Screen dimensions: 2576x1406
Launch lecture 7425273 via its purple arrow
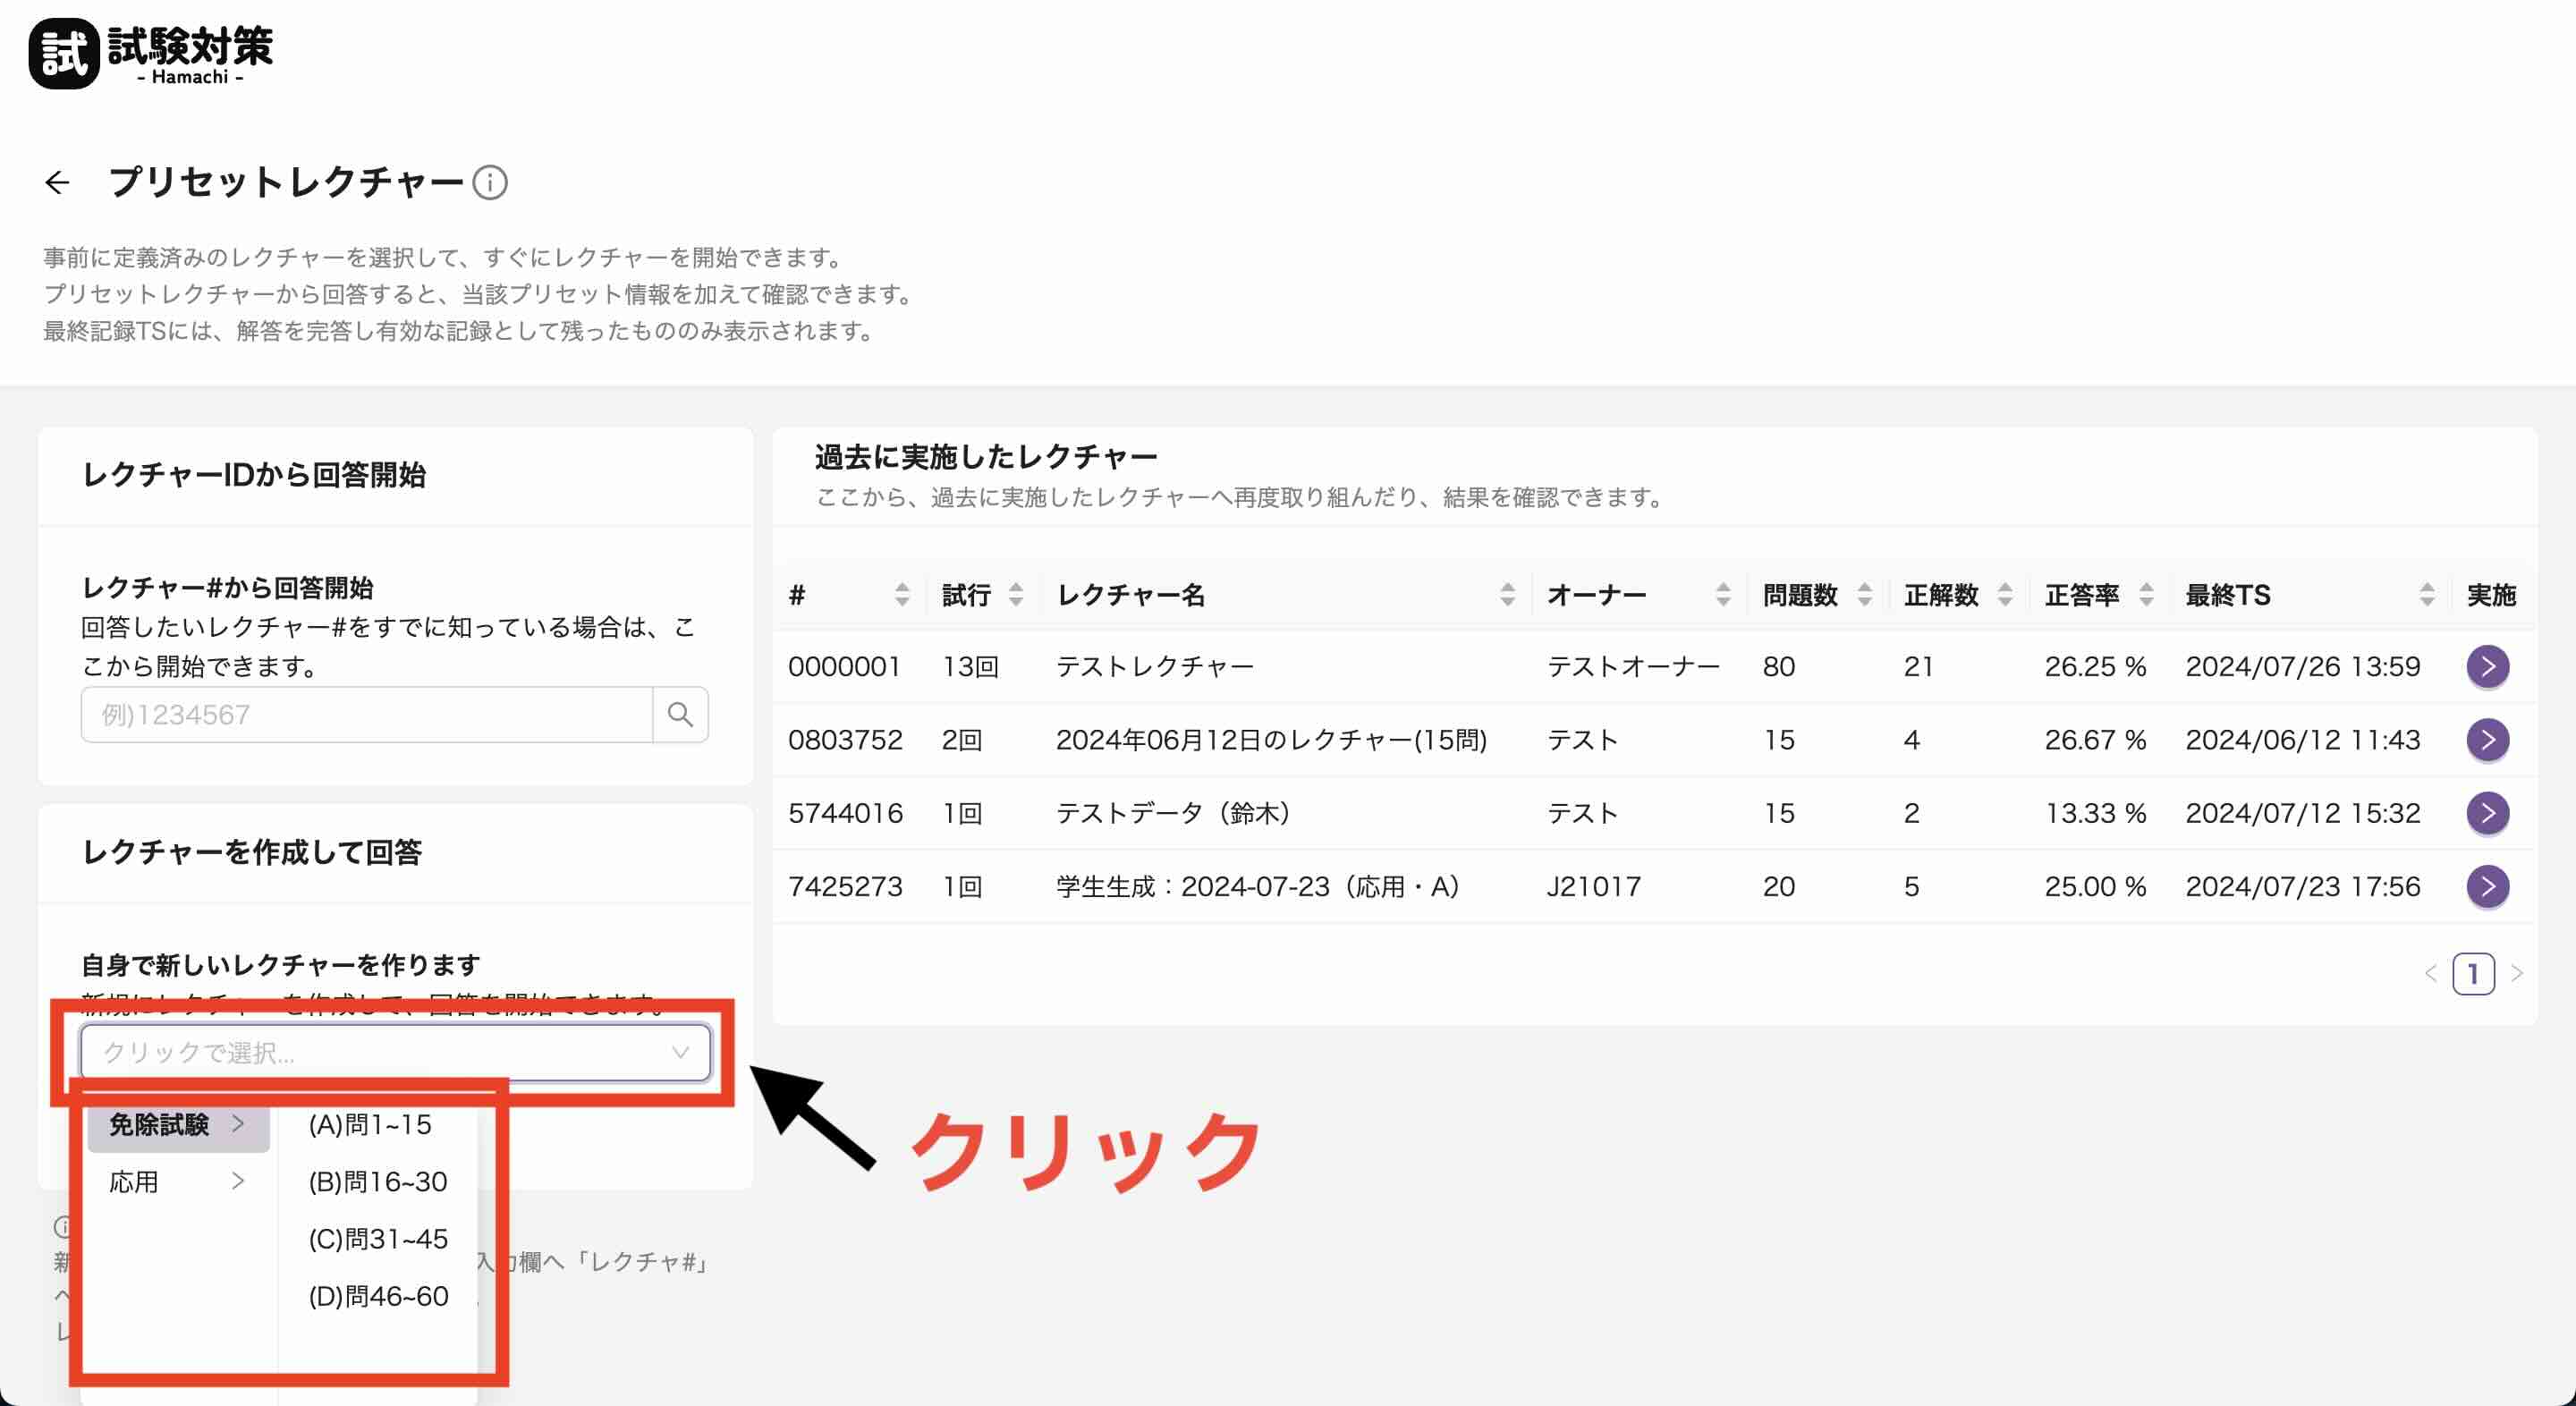(x=2487, y=886)
